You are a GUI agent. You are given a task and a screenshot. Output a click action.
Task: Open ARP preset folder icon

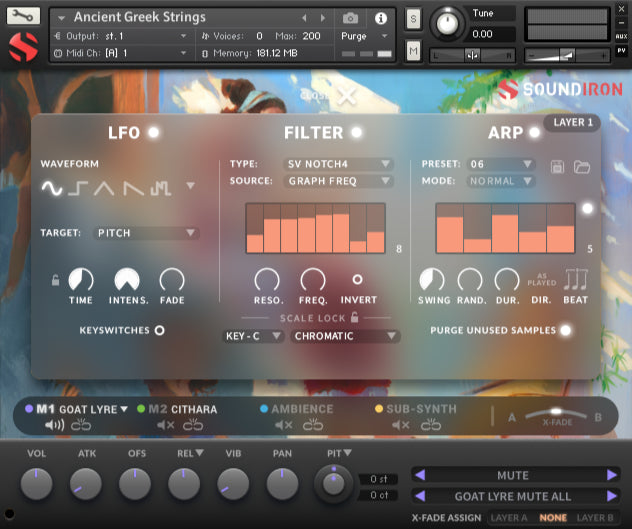point(582,165)
